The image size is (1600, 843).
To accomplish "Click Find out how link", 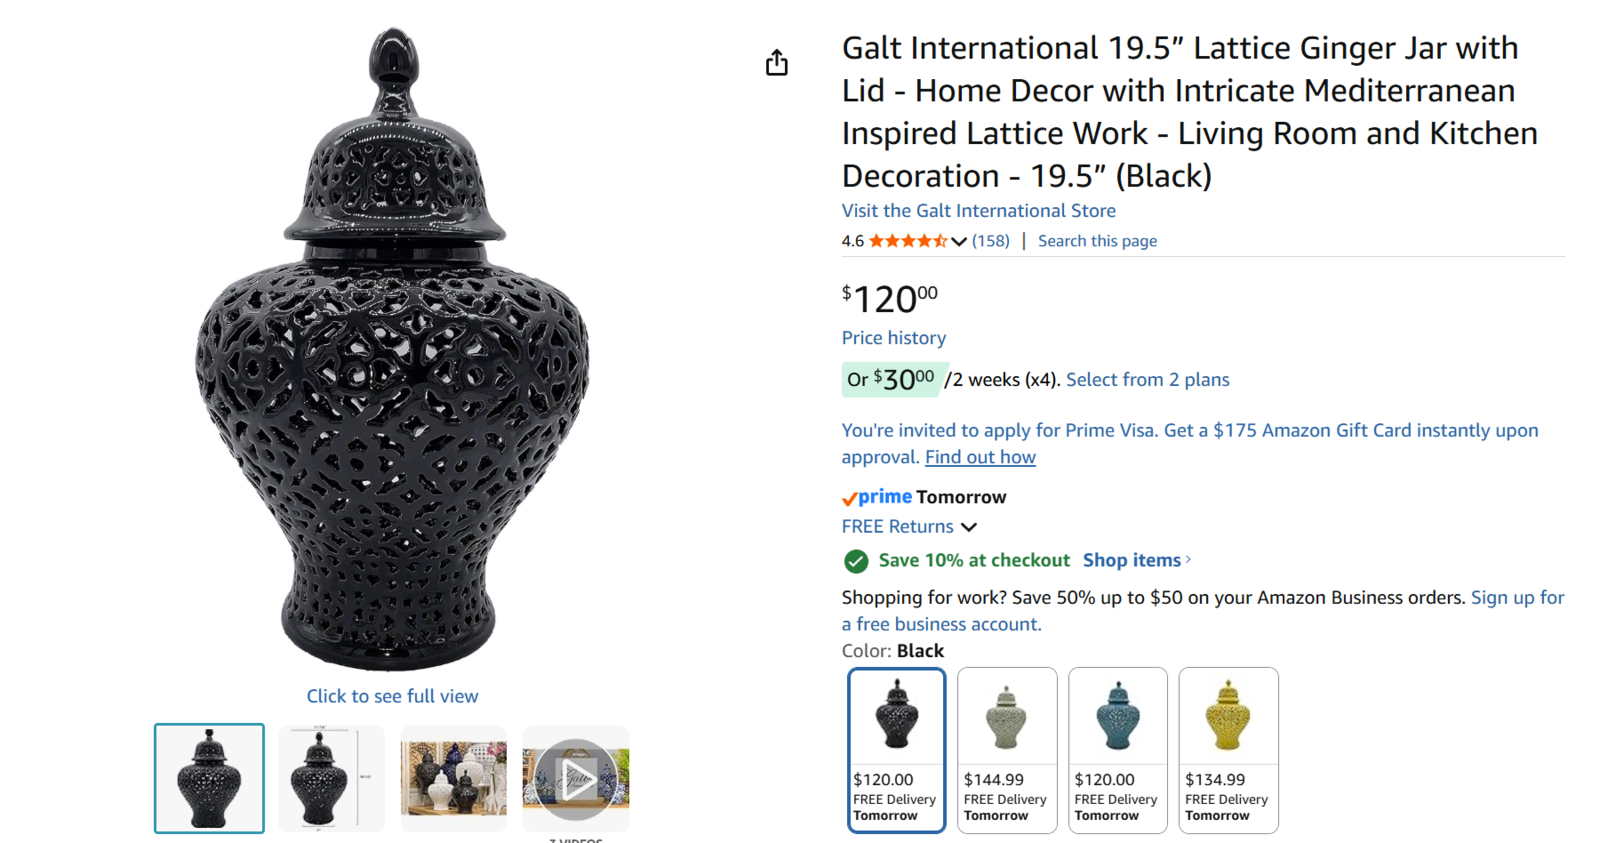I will pyautogui.click(x=980, y=457).
